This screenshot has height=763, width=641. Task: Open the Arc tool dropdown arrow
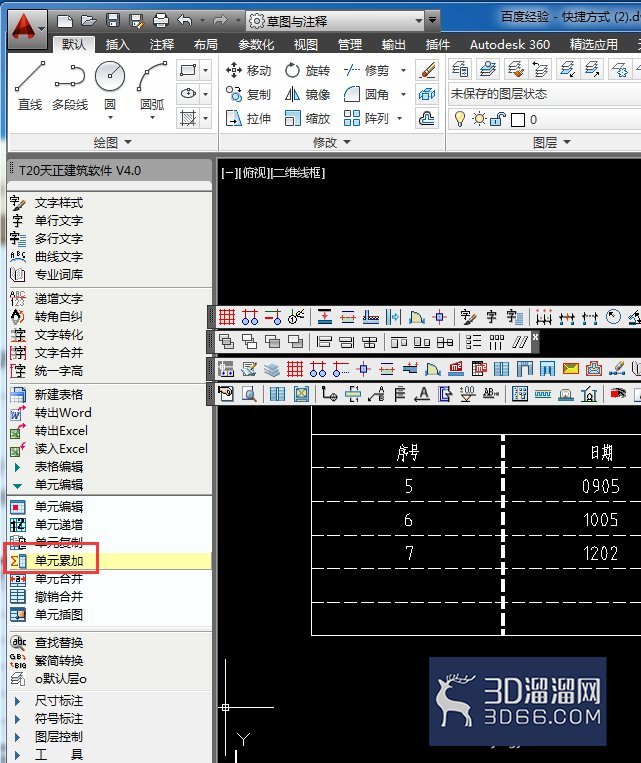pos(152,118)
